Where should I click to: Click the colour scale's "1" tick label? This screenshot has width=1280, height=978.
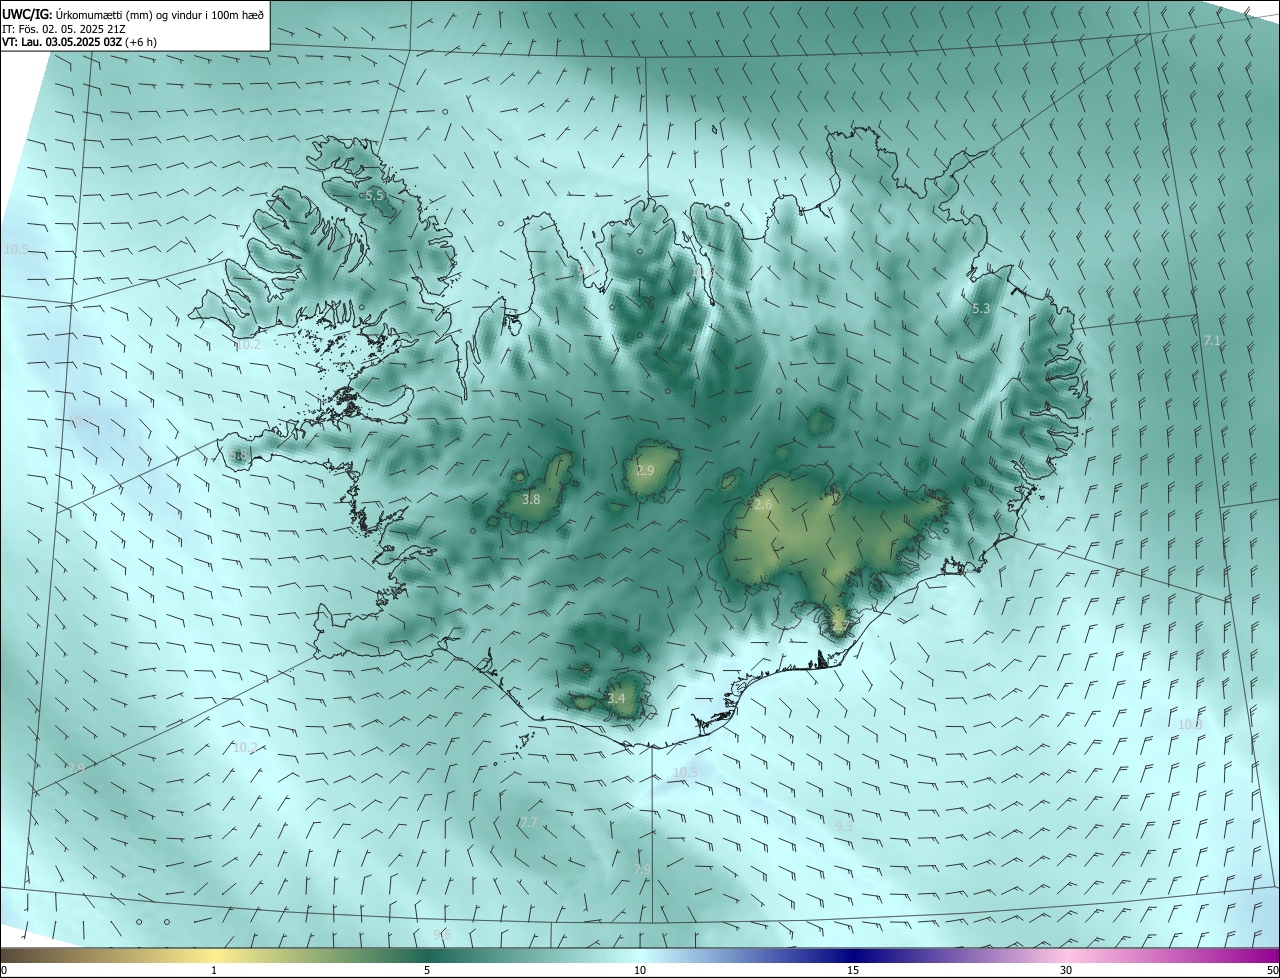215,971
